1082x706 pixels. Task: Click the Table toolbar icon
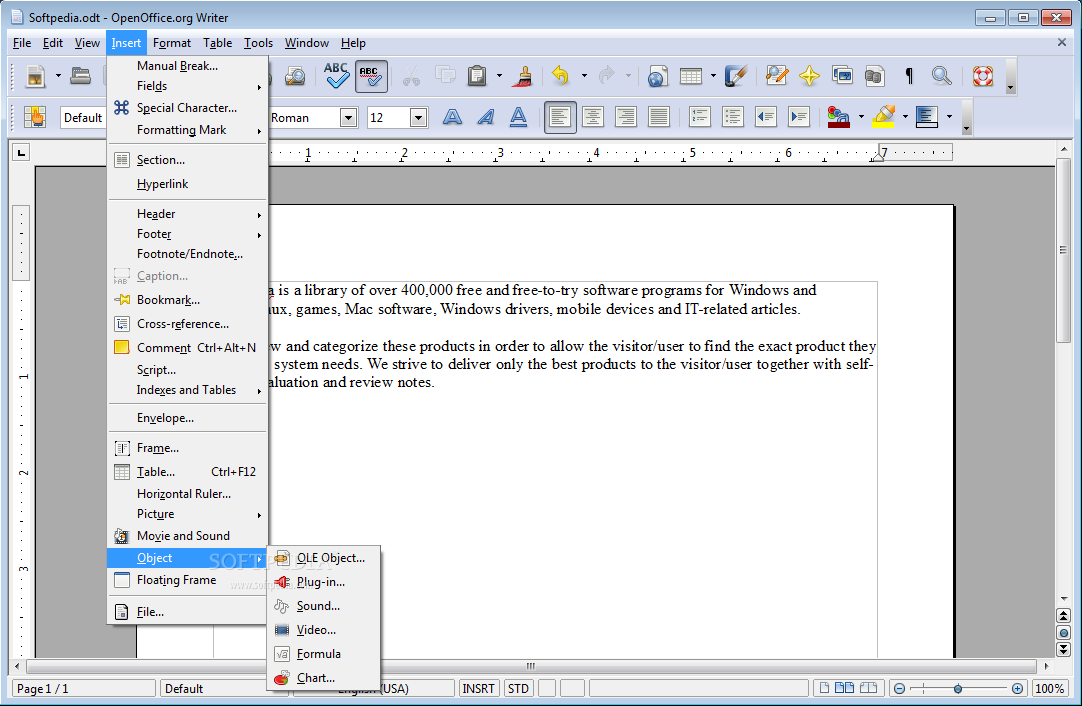click(x=691, y=76)
